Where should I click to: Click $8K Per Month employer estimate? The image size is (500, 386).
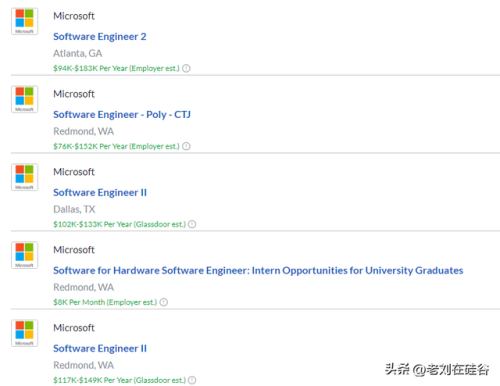coord(105,302)
